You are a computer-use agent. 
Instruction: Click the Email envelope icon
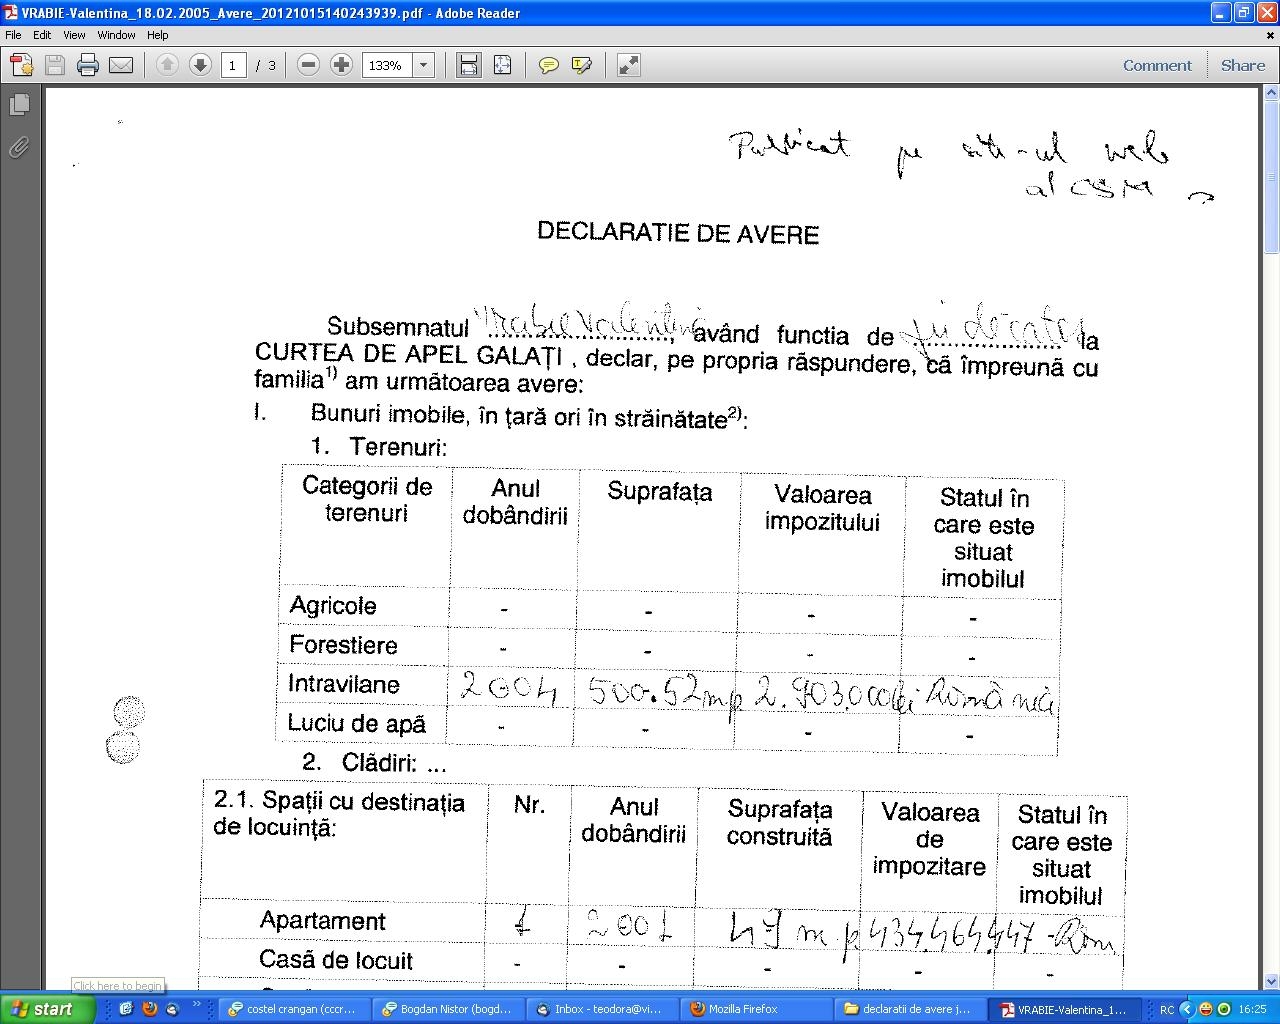pos(121,66)
